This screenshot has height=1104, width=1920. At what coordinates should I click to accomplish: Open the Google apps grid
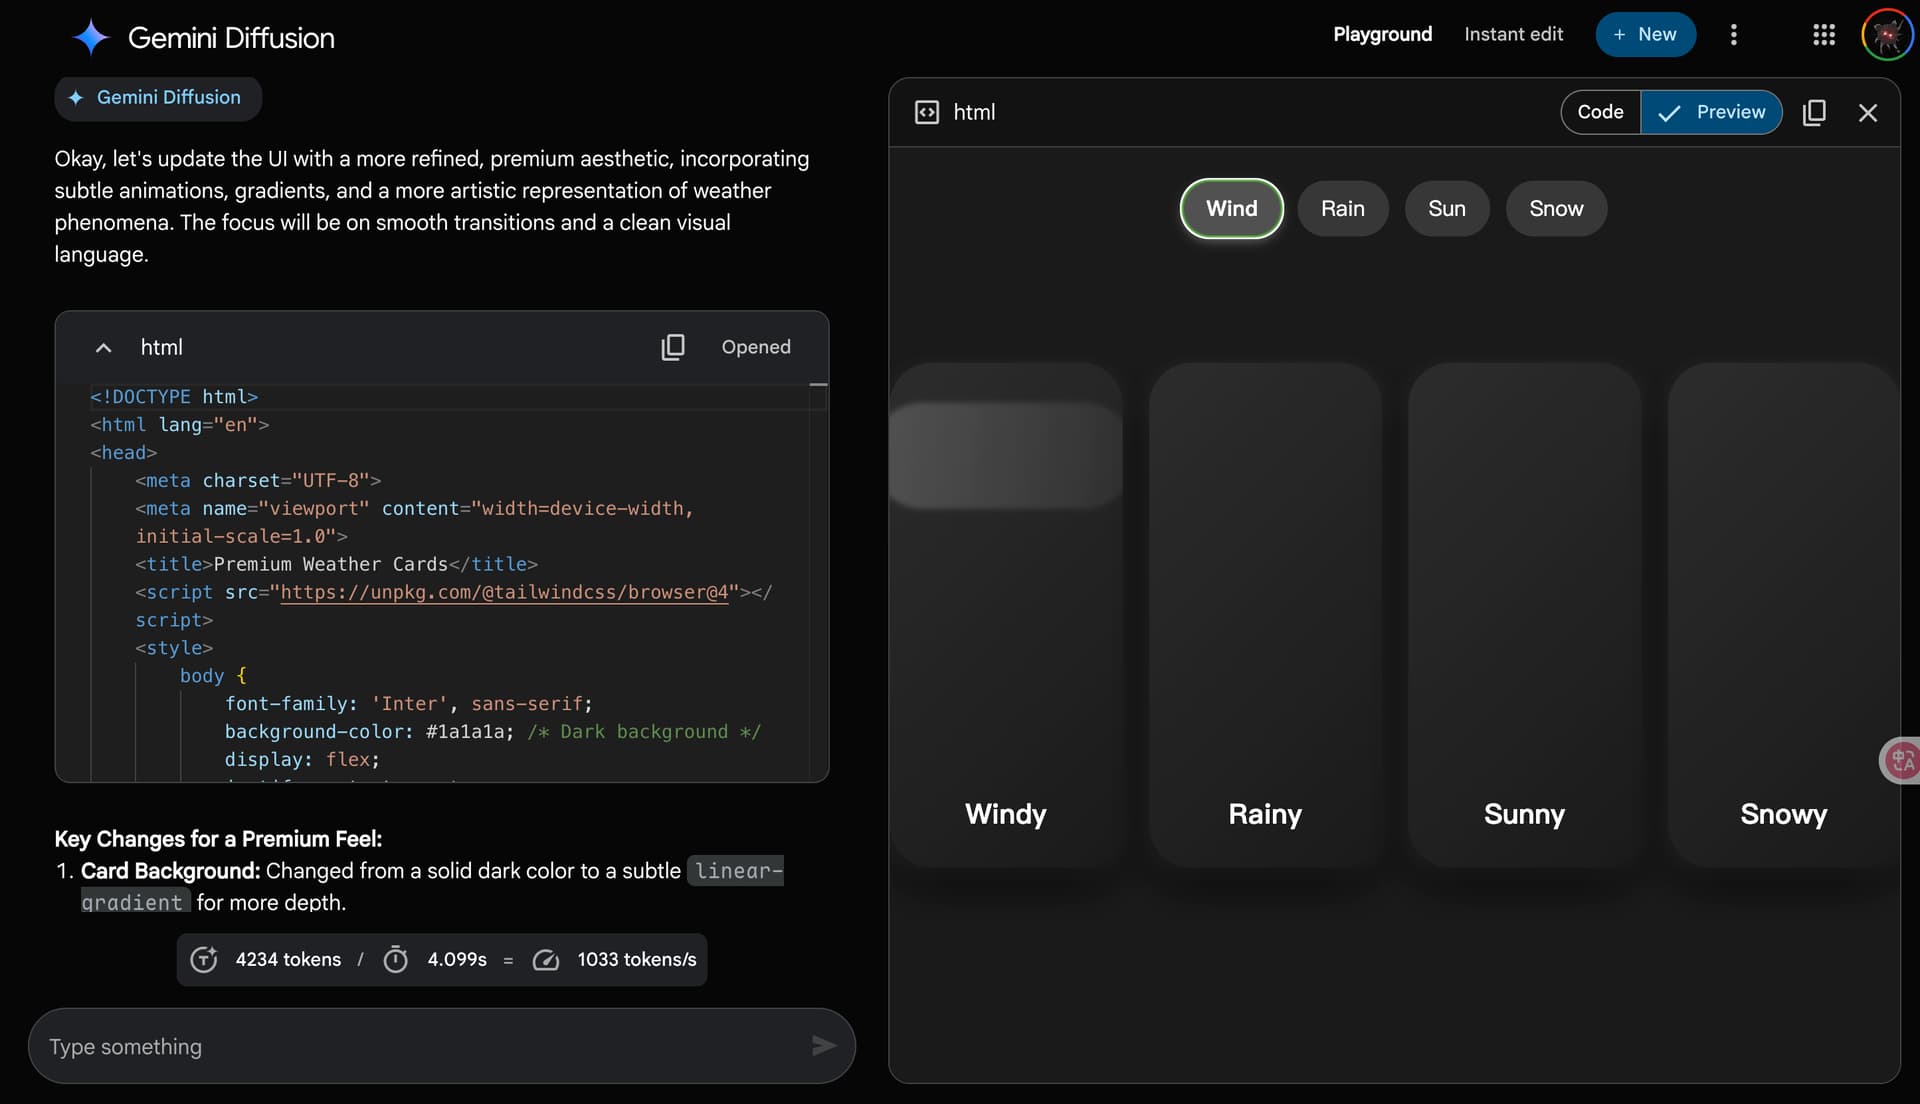(x=1824, y=35)
